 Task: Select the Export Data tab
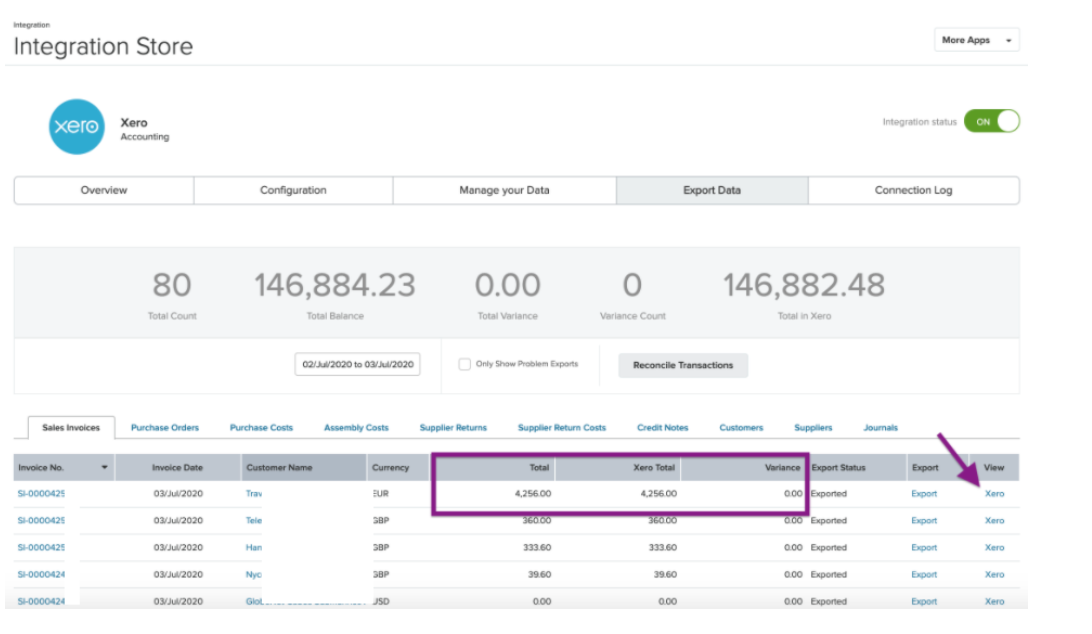[x=712, y=190]
